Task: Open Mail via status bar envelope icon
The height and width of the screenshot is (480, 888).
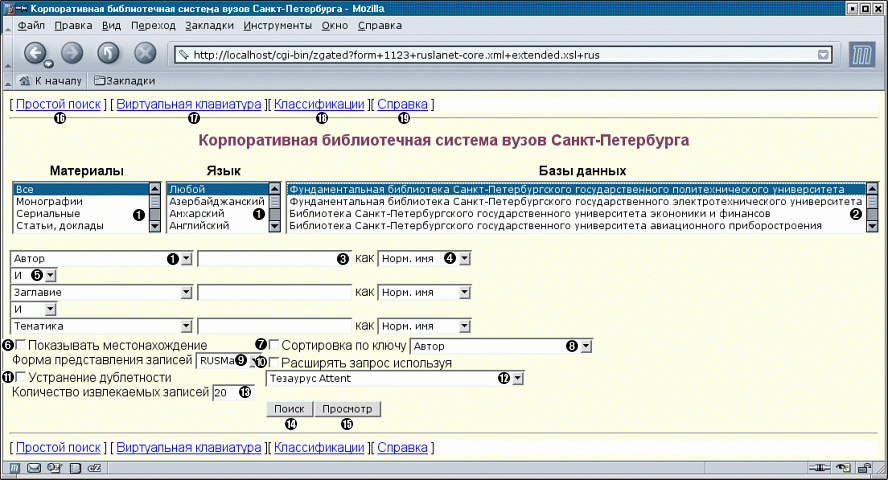Action: pyautogui.click(x=34, y=468)
